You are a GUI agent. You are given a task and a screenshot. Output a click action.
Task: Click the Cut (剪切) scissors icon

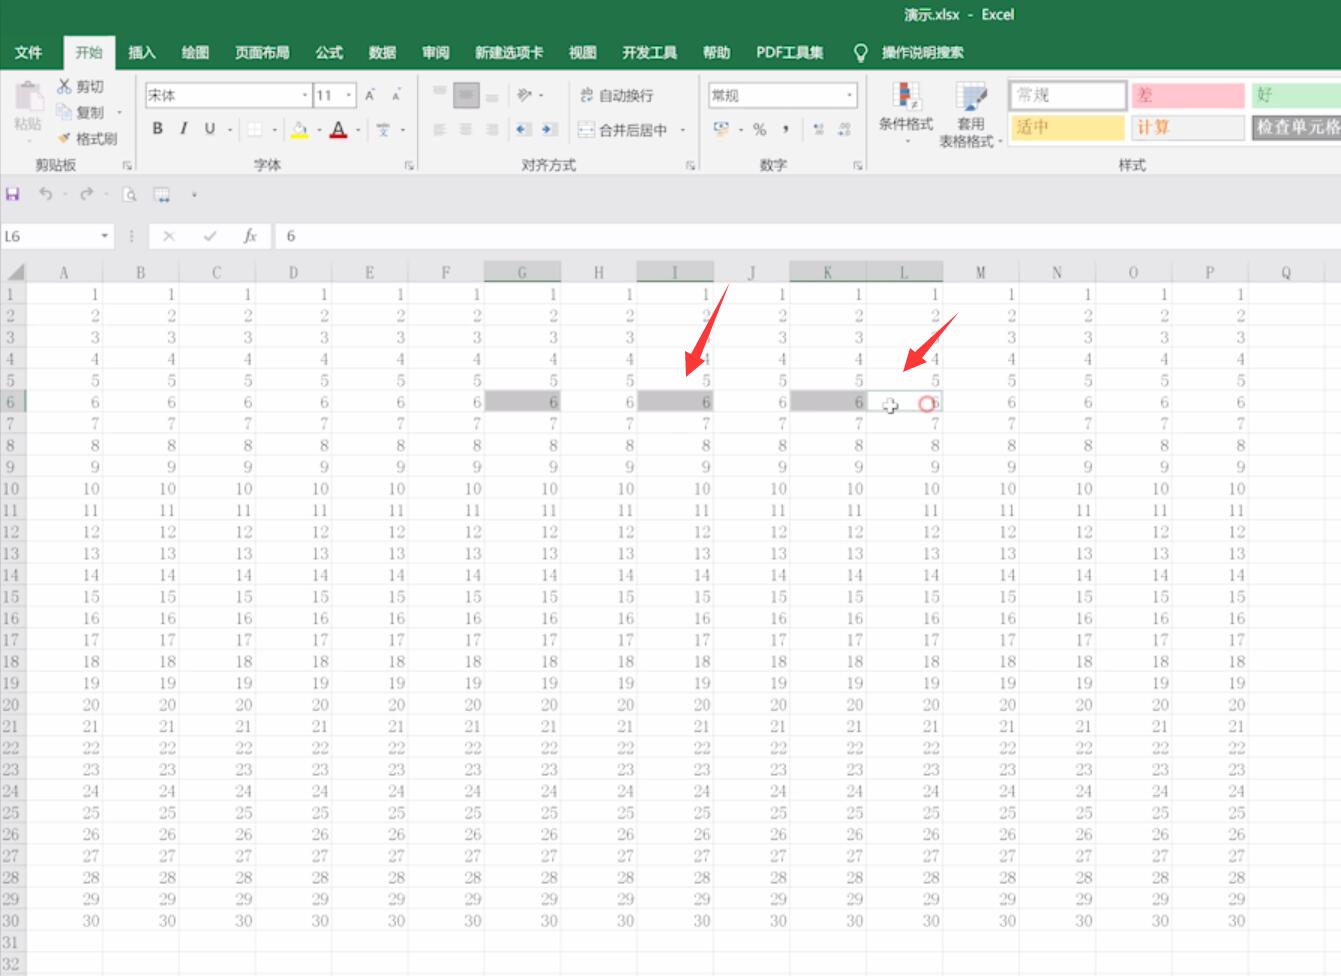pos(65,87)
